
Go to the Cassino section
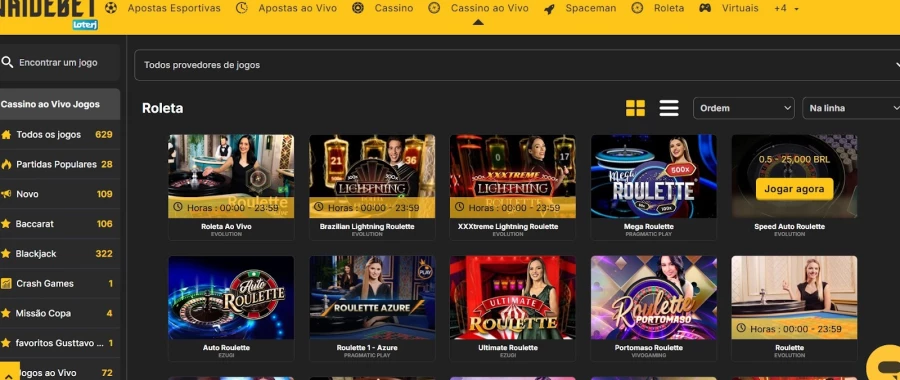[x=394, y=8]
